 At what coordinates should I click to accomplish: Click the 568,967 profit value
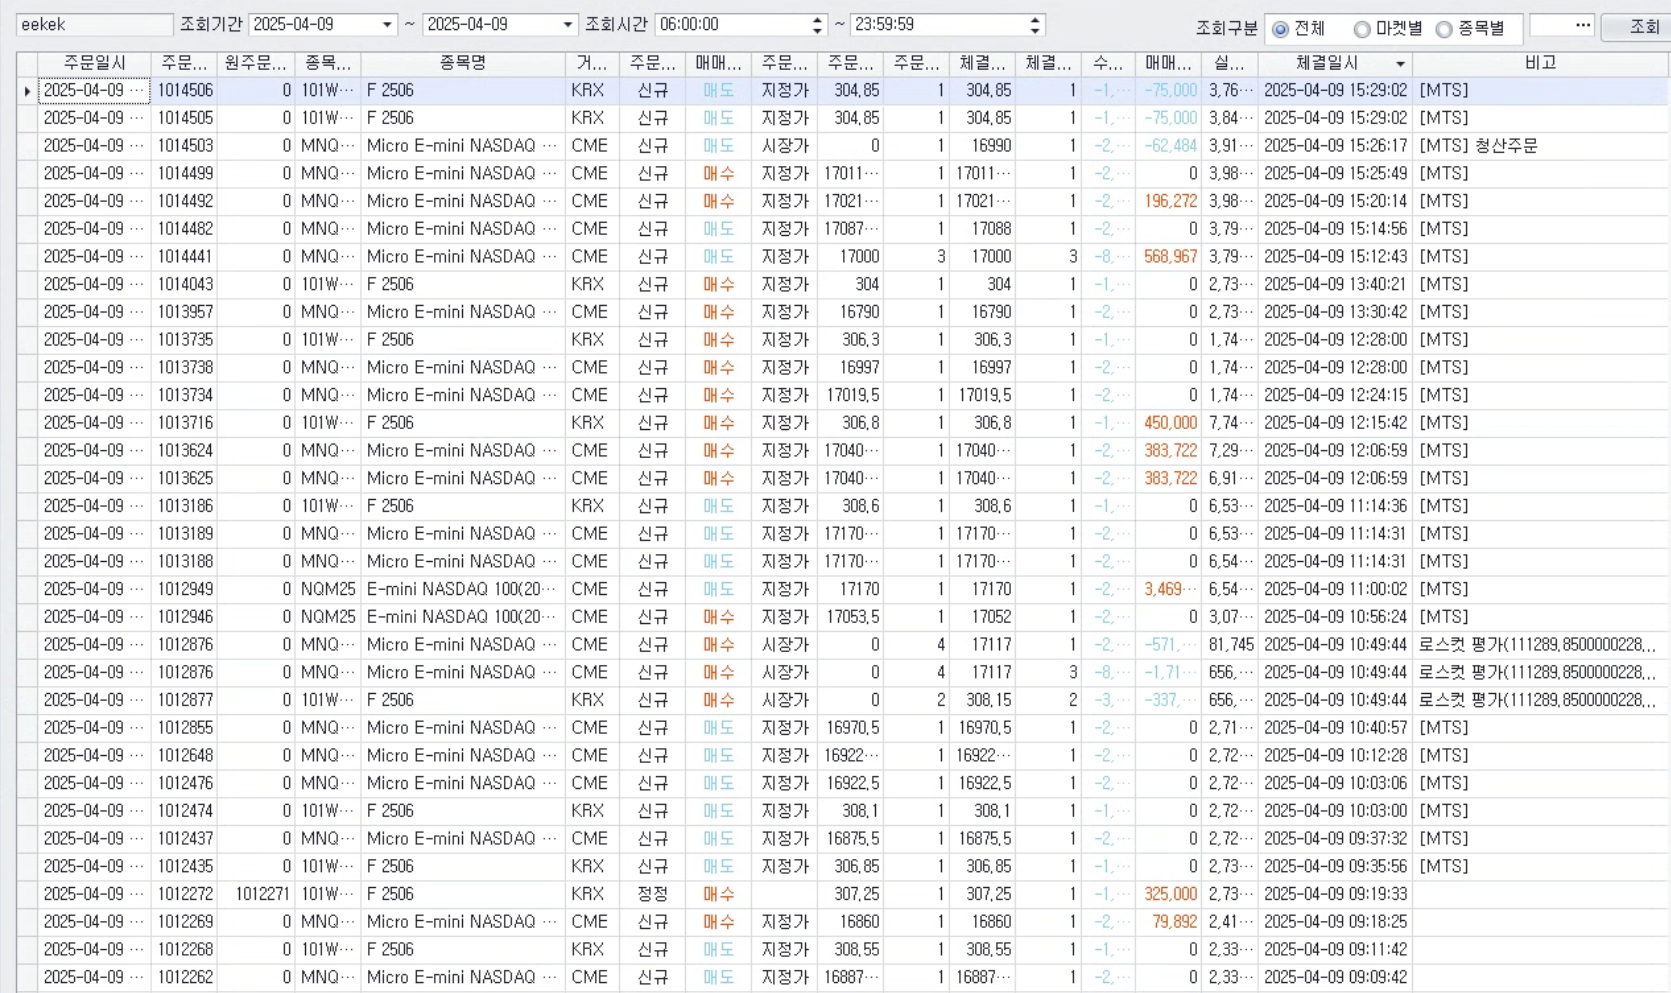(1170, 257)
